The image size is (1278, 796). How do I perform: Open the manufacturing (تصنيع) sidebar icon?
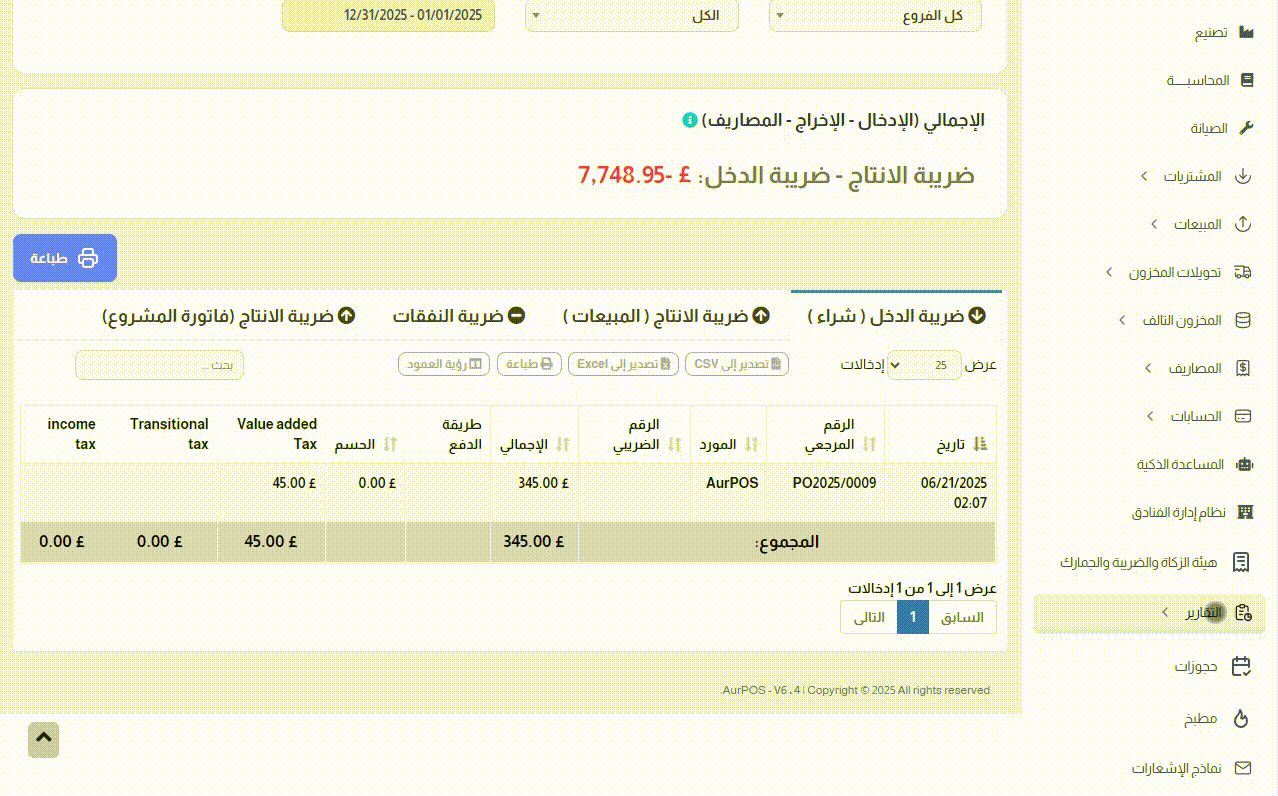(1245, 32)
